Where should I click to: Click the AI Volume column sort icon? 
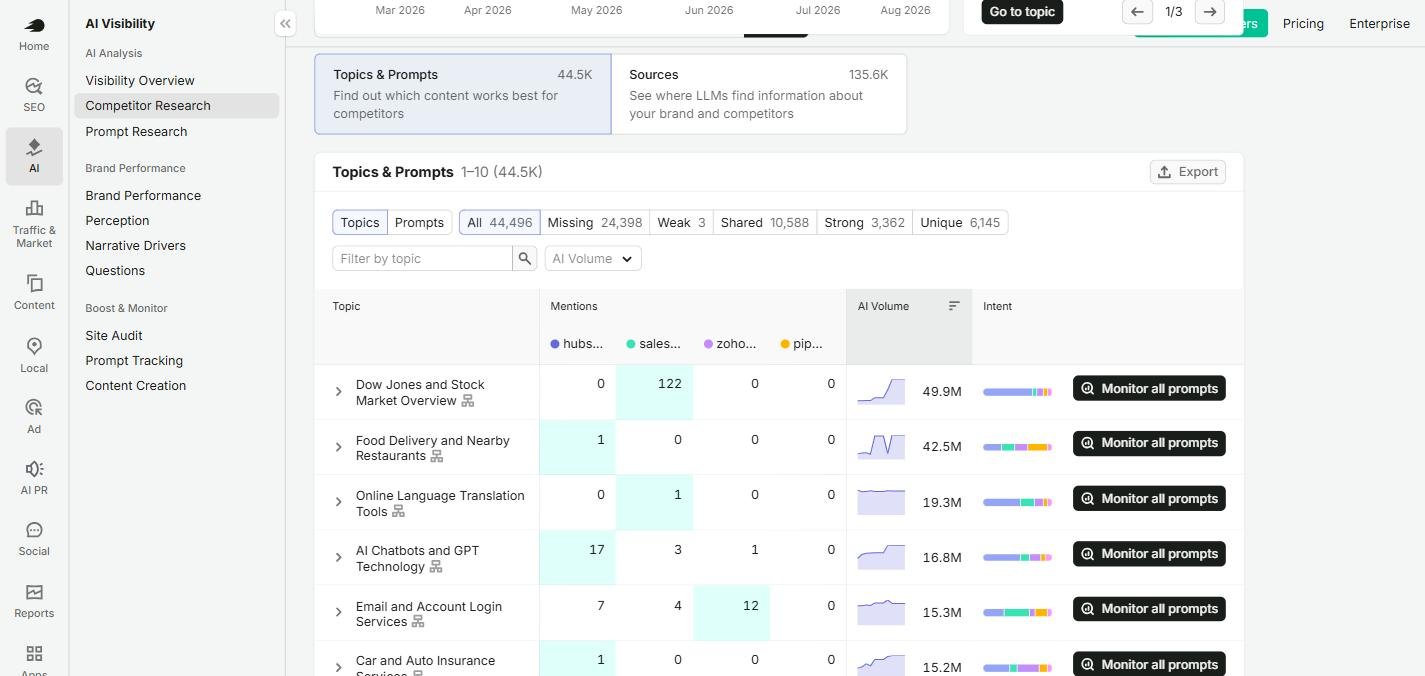[x=954, y=306]
